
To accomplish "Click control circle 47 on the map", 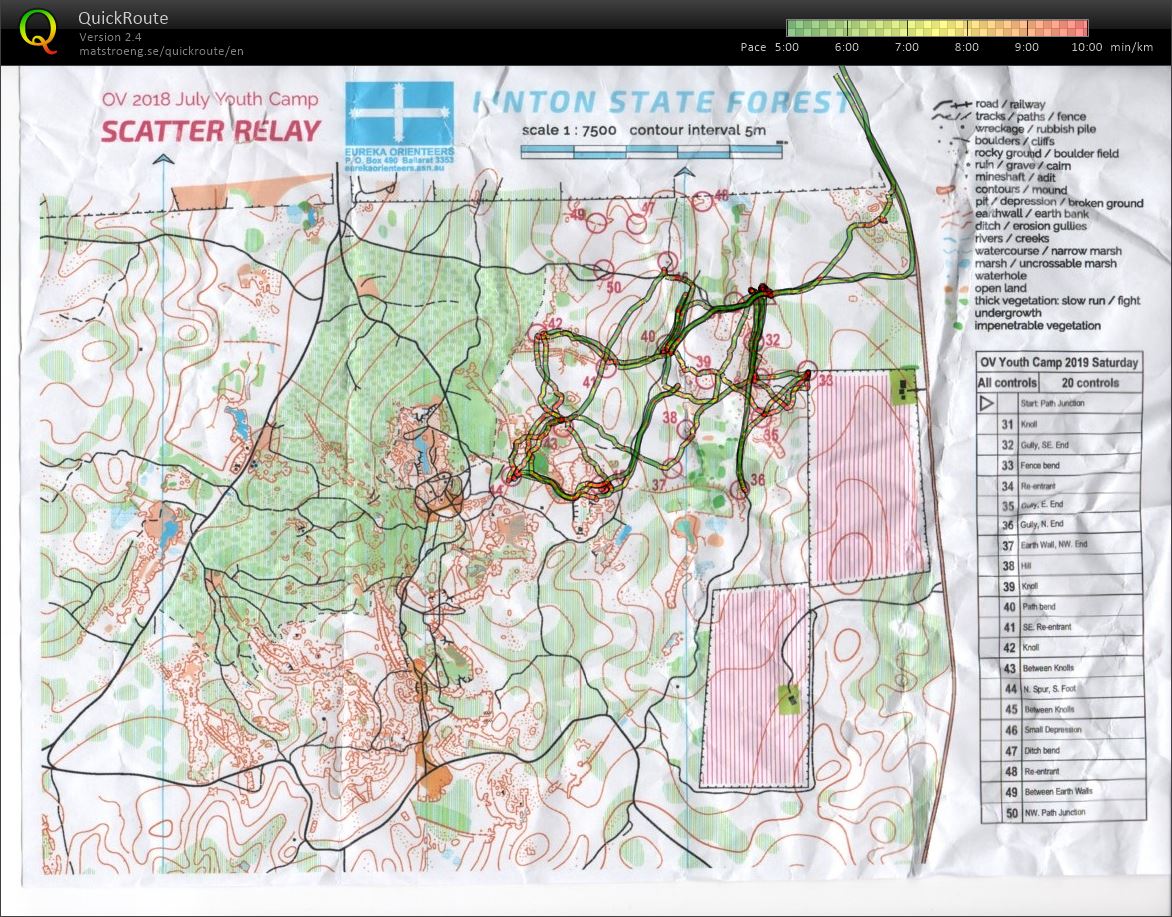I will 635,221.
